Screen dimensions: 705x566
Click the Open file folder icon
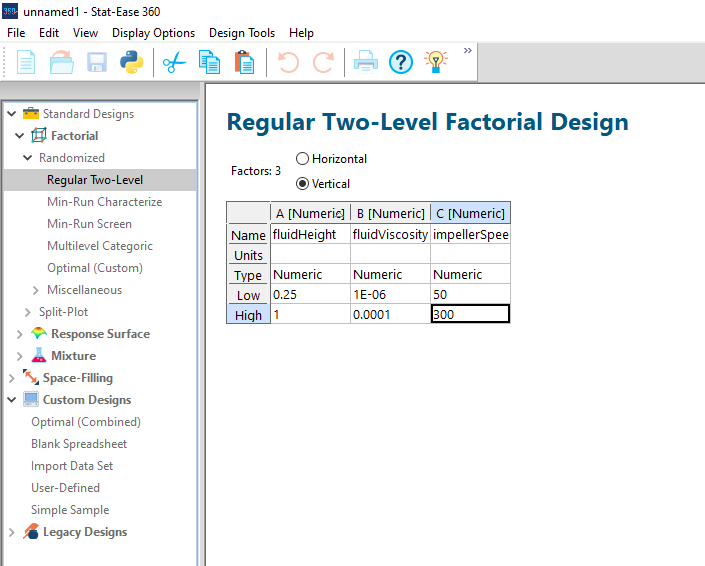[62, 62]
